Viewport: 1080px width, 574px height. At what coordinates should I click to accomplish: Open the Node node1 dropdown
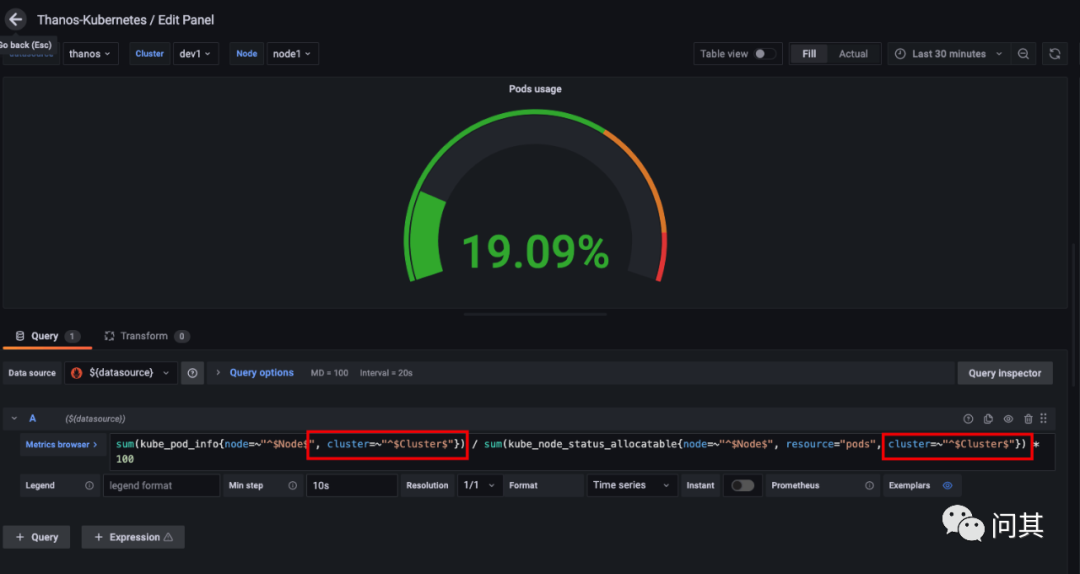(x=292, y=54)
